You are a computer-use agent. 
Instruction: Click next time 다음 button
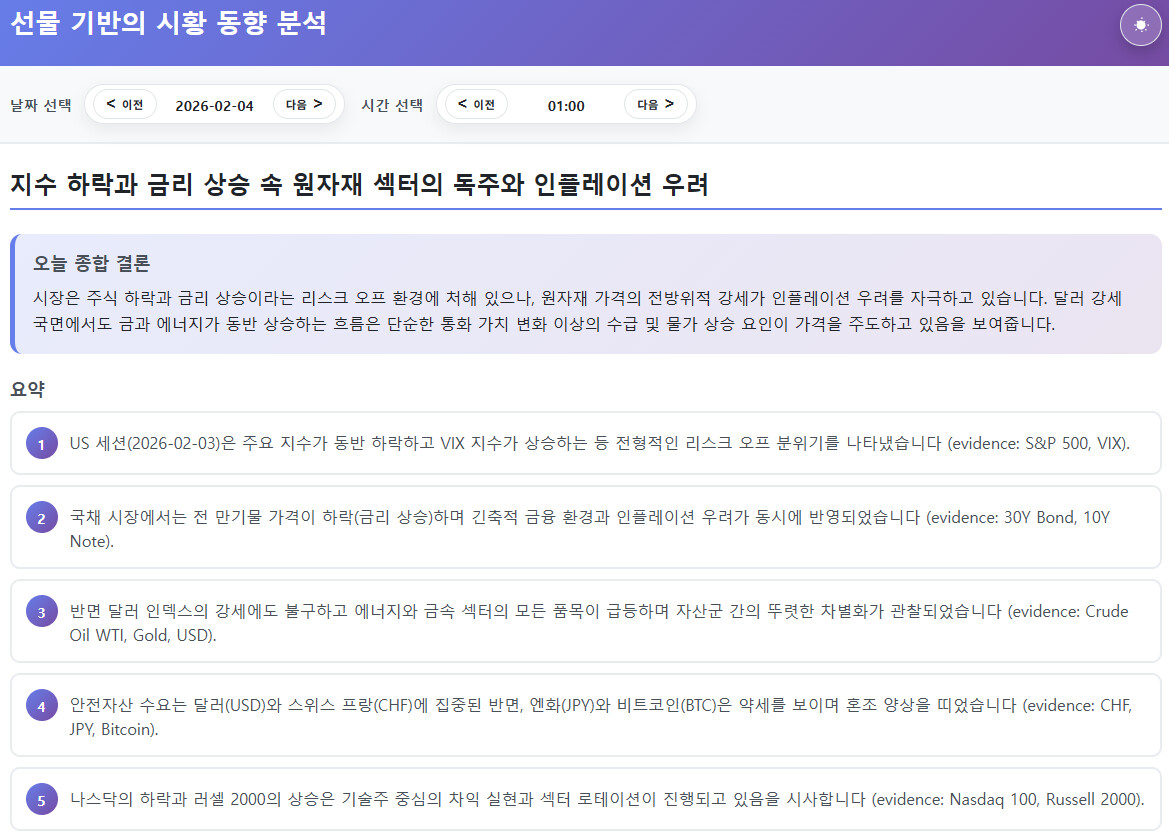click(655, 104)
